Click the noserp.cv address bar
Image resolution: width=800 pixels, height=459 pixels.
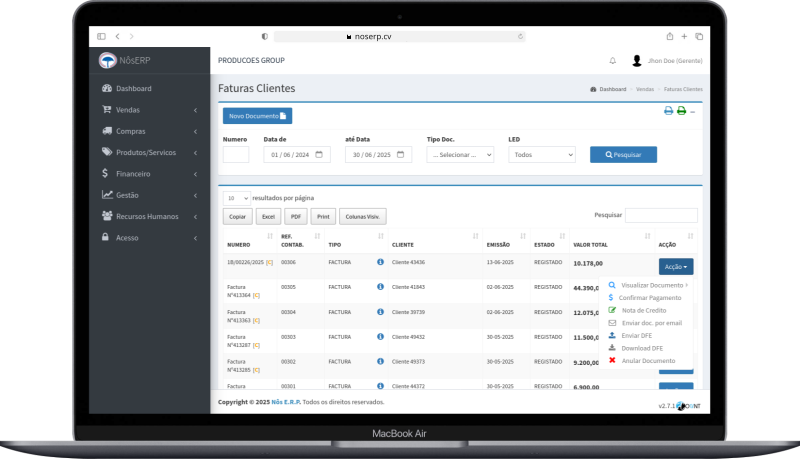(x=399, y=36)
